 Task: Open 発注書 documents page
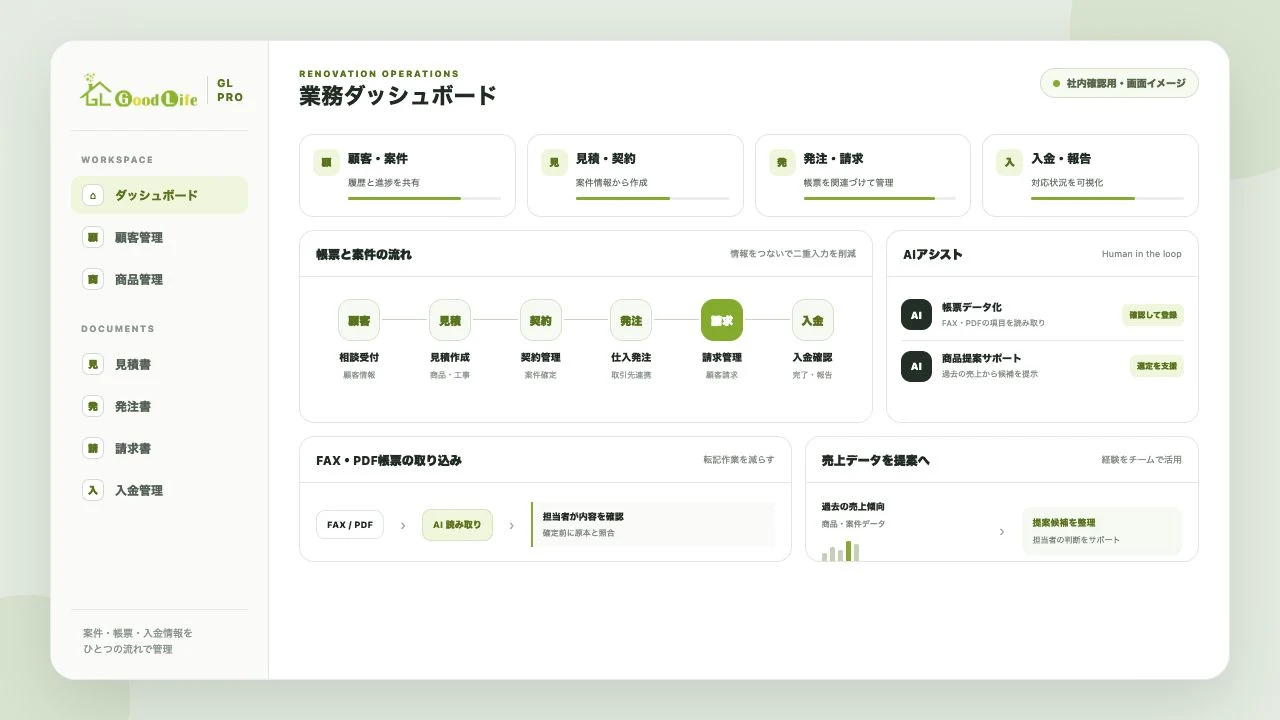(x=159, y=406)
